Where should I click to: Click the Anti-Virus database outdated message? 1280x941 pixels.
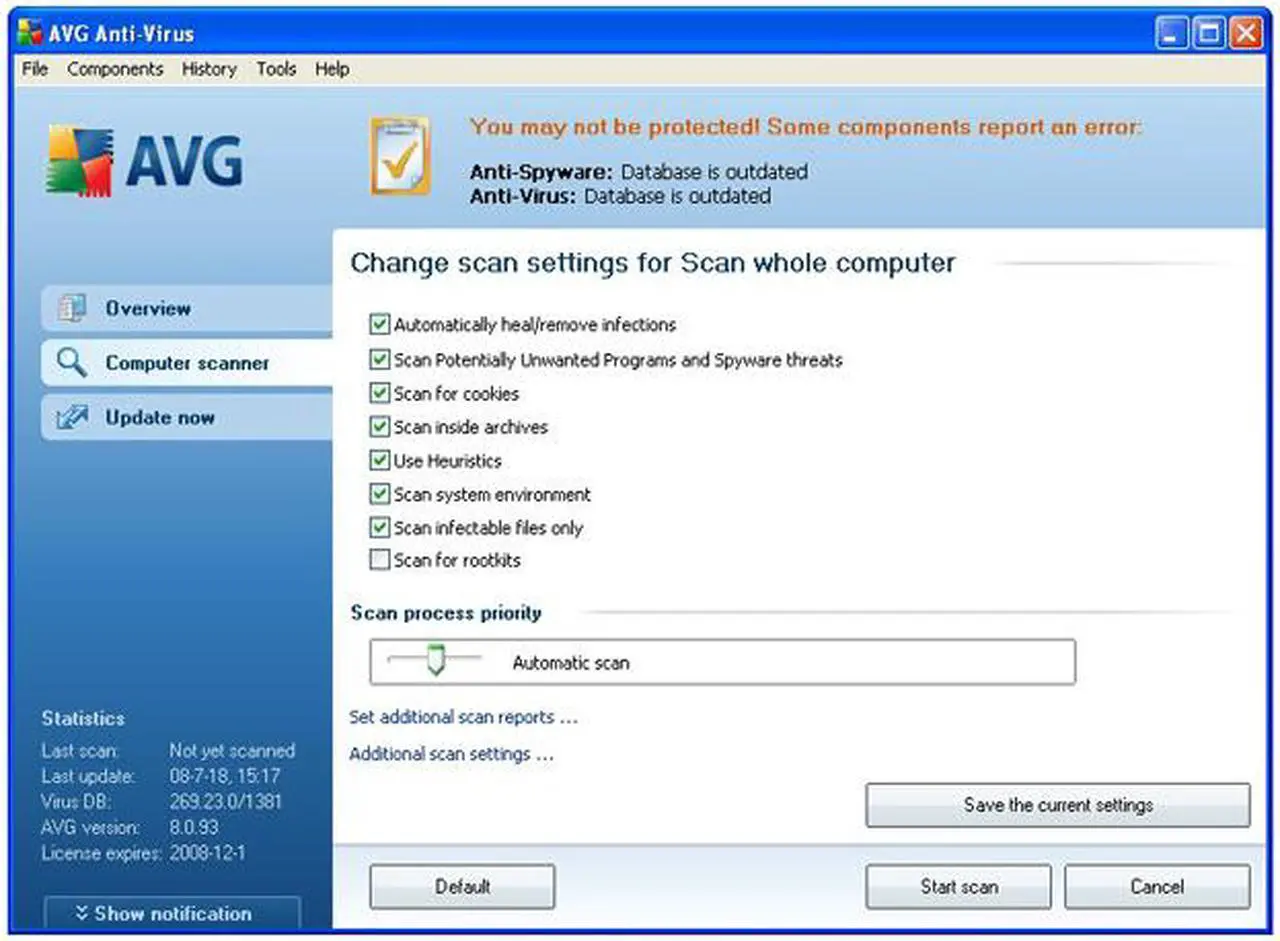coord(620,197)
